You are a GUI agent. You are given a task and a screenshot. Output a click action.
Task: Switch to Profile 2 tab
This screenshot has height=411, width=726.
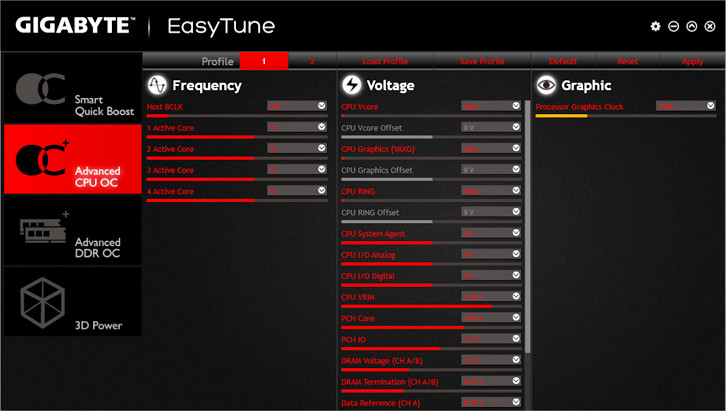pos(312,61)
